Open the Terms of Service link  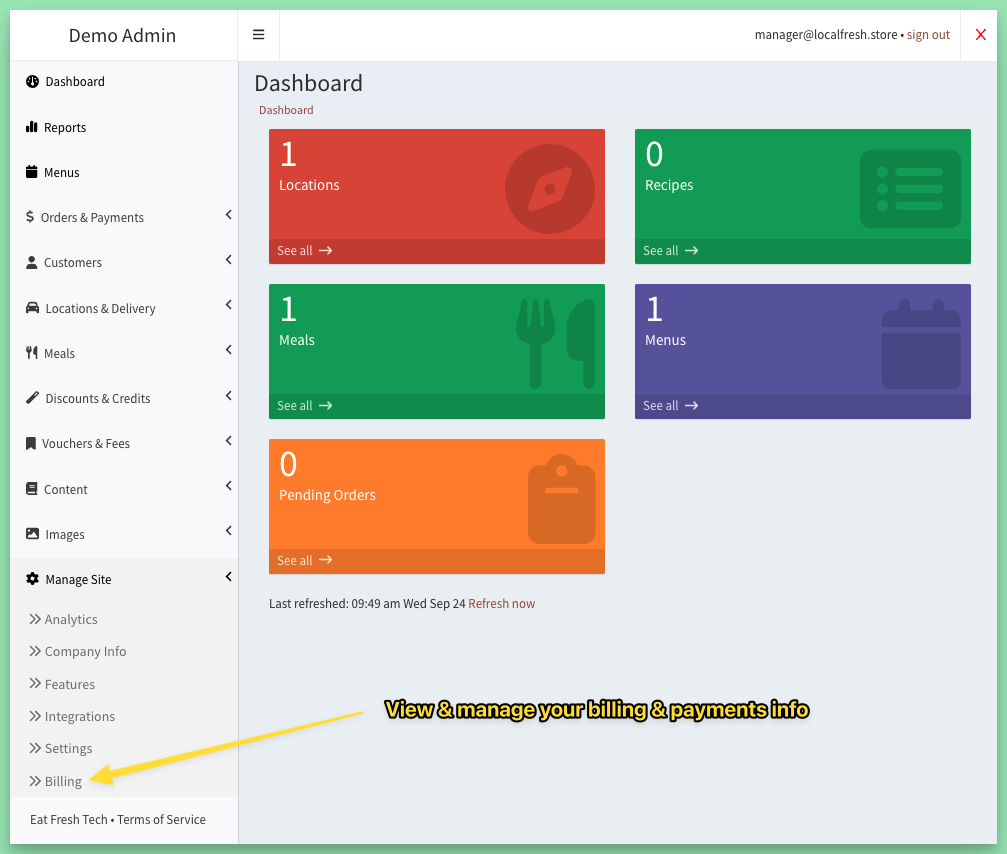(161, 819)
